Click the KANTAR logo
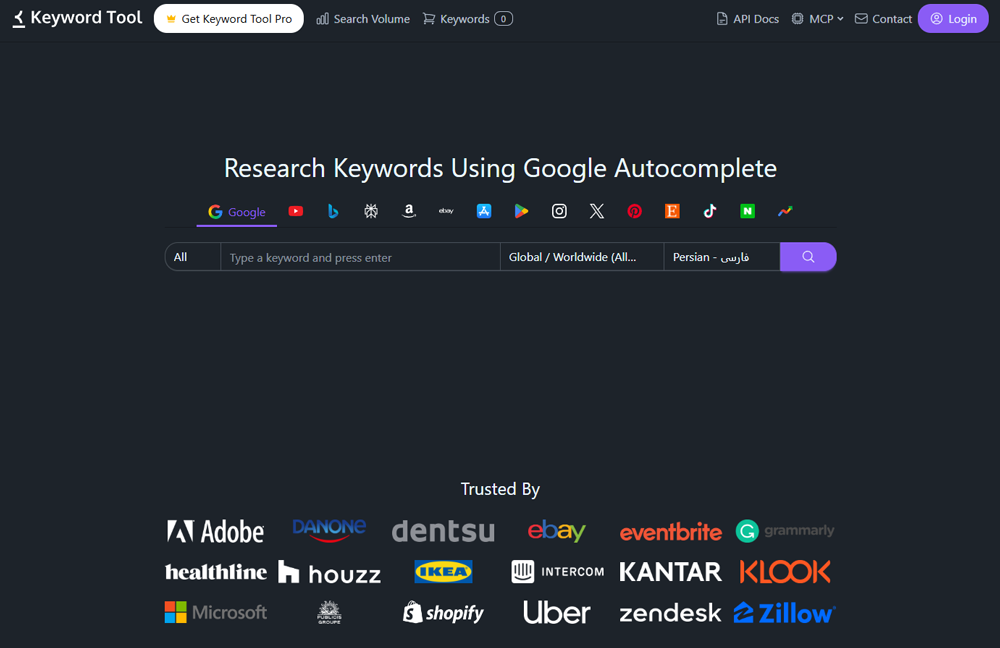 671,571
